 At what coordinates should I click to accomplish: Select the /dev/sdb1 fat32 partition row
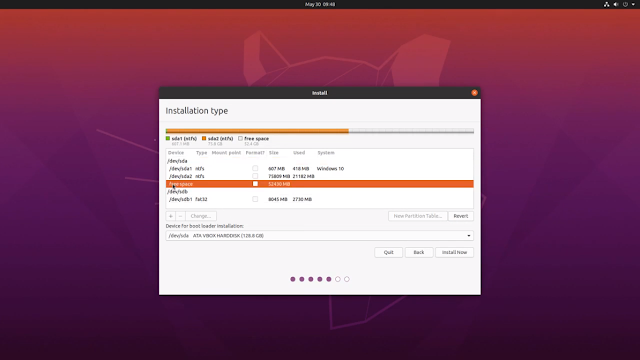[320, 199]
